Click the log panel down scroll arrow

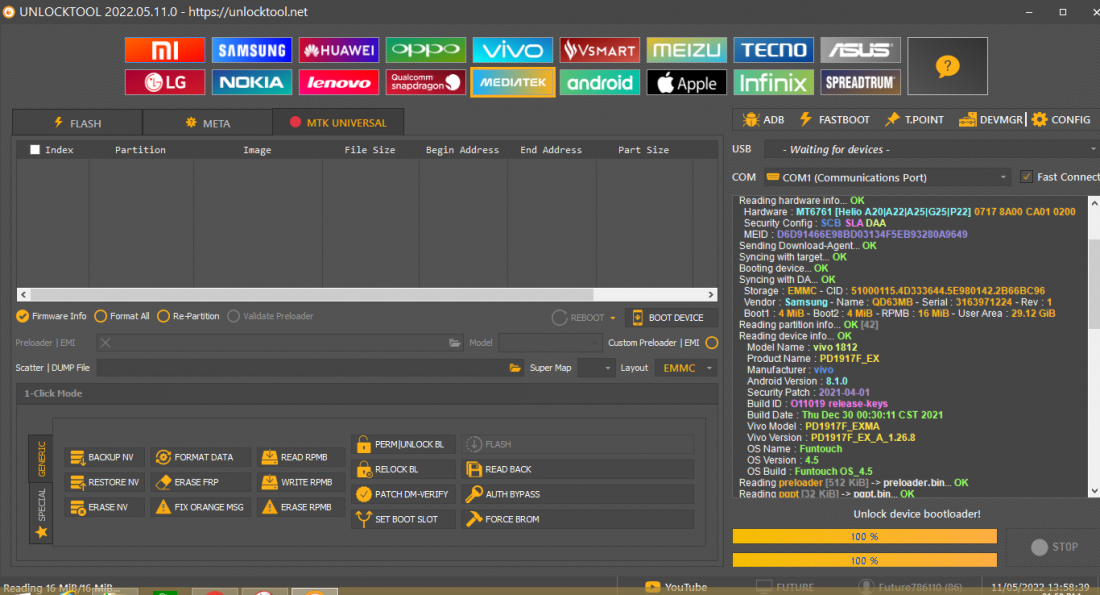[1094, 492]
